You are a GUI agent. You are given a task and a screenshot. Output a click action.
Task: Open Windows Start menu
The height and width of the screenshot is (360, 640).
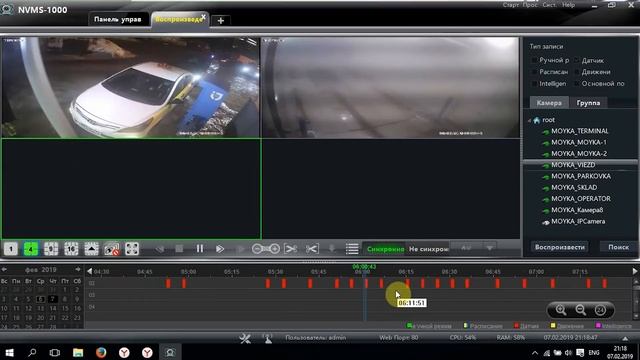tap(9, 352)
